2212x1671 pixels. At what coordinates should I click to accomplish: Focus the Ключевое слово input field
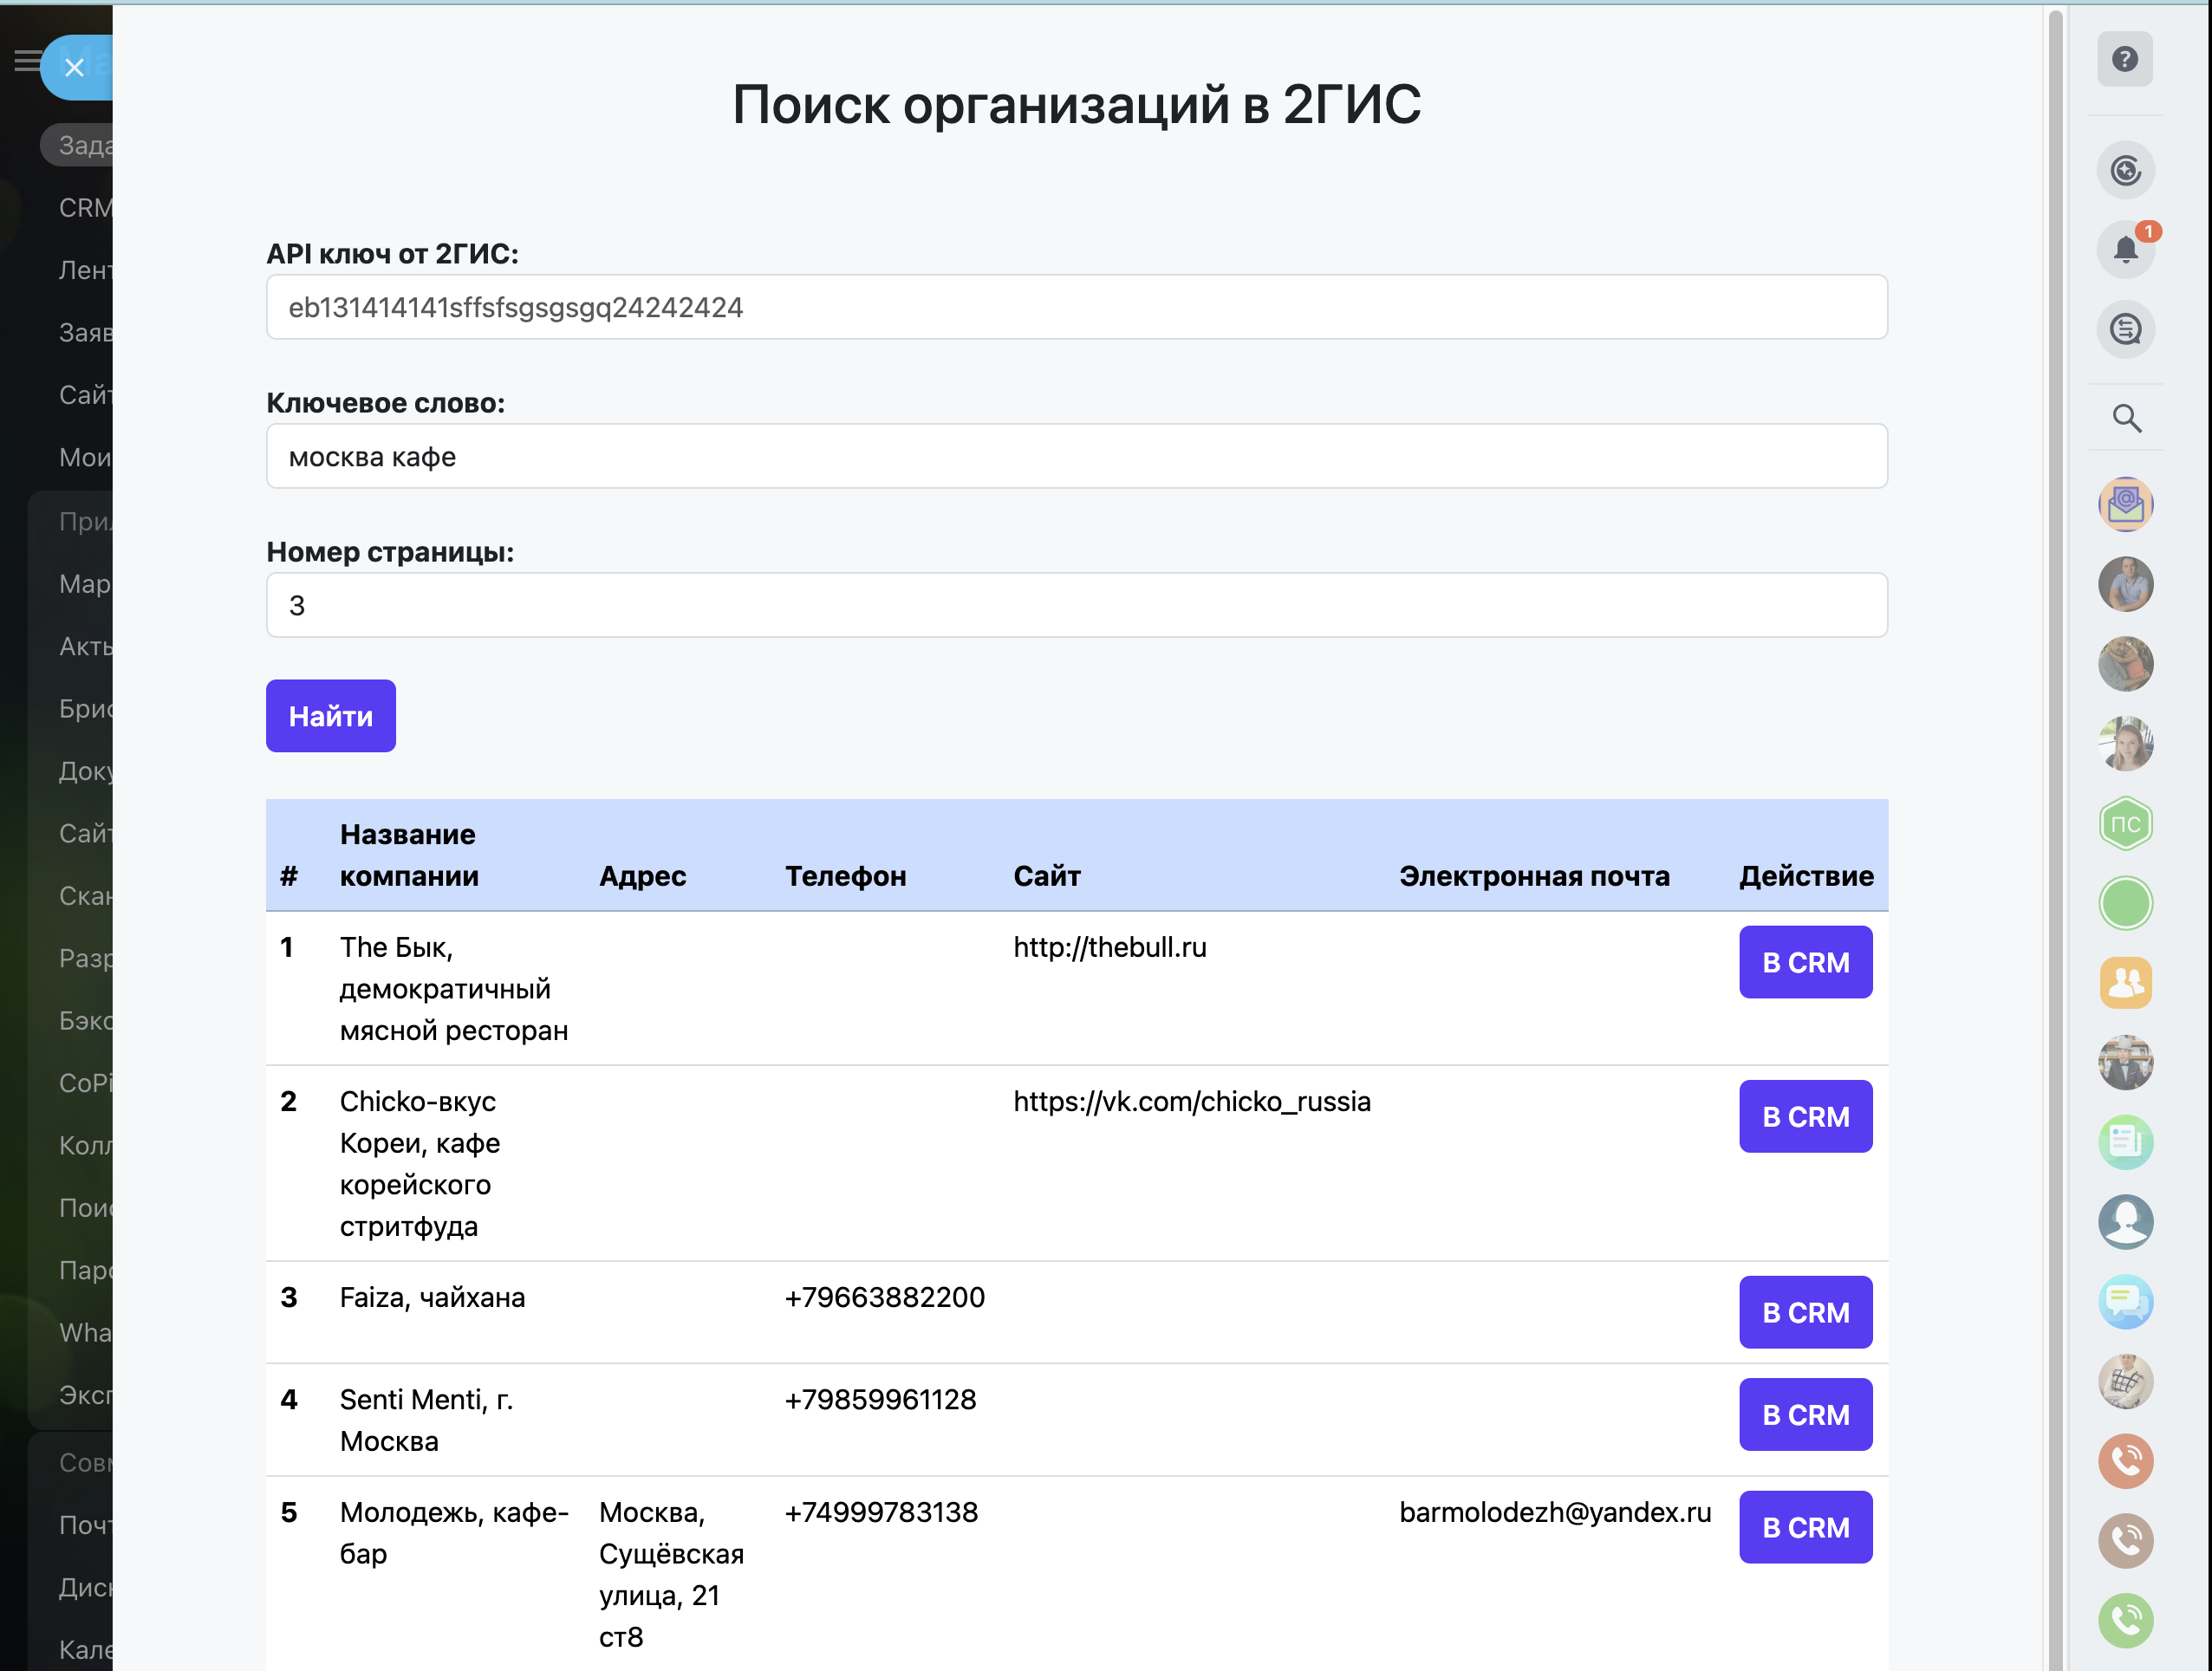click(x=1076, y=456)
